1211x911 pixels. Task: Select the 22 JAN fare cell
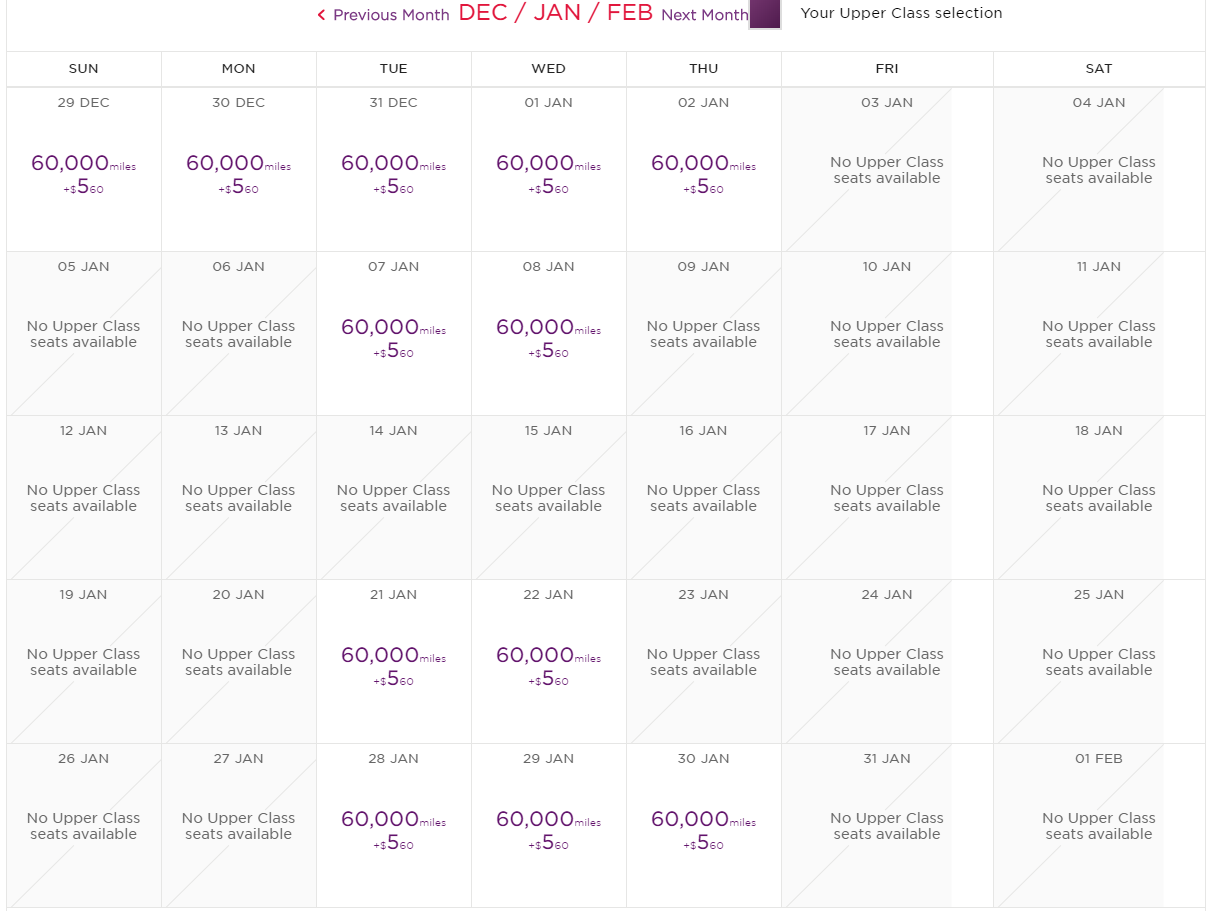548,662
